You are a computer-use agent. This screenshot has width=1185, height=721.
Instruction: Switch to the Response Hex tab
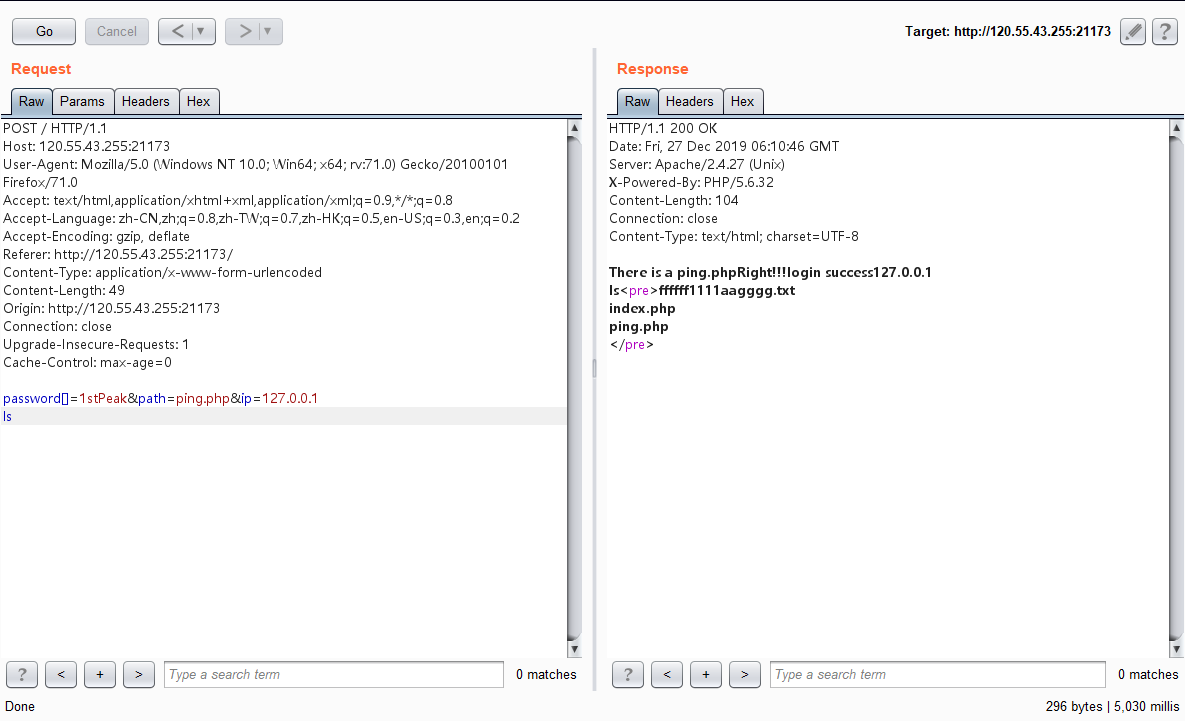(x=742, y=101)
